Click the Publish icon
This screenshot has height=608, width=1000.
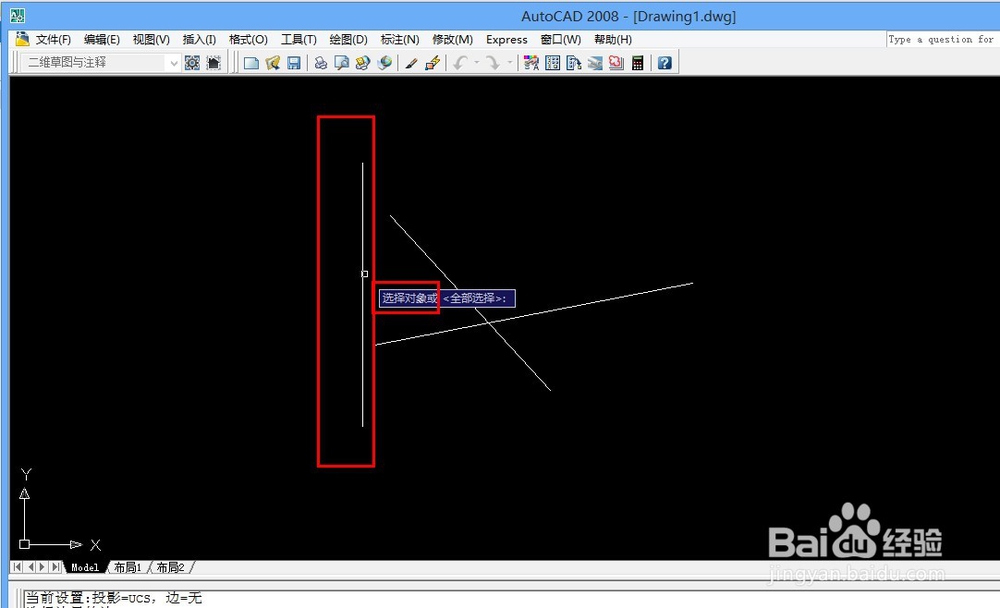coord(363,63)
